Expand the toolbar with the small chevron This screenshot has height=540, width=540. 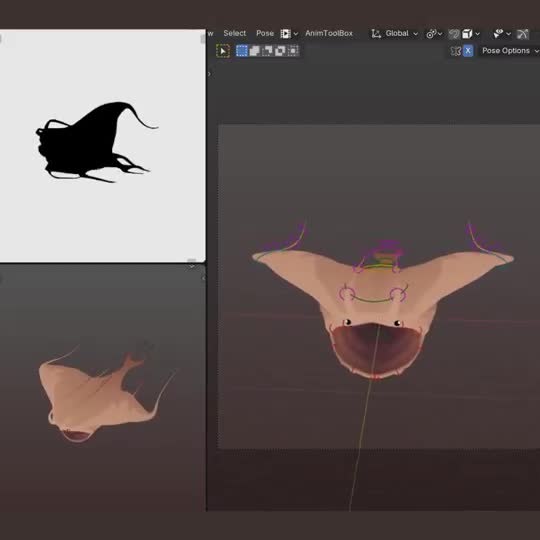coord(209,74)
